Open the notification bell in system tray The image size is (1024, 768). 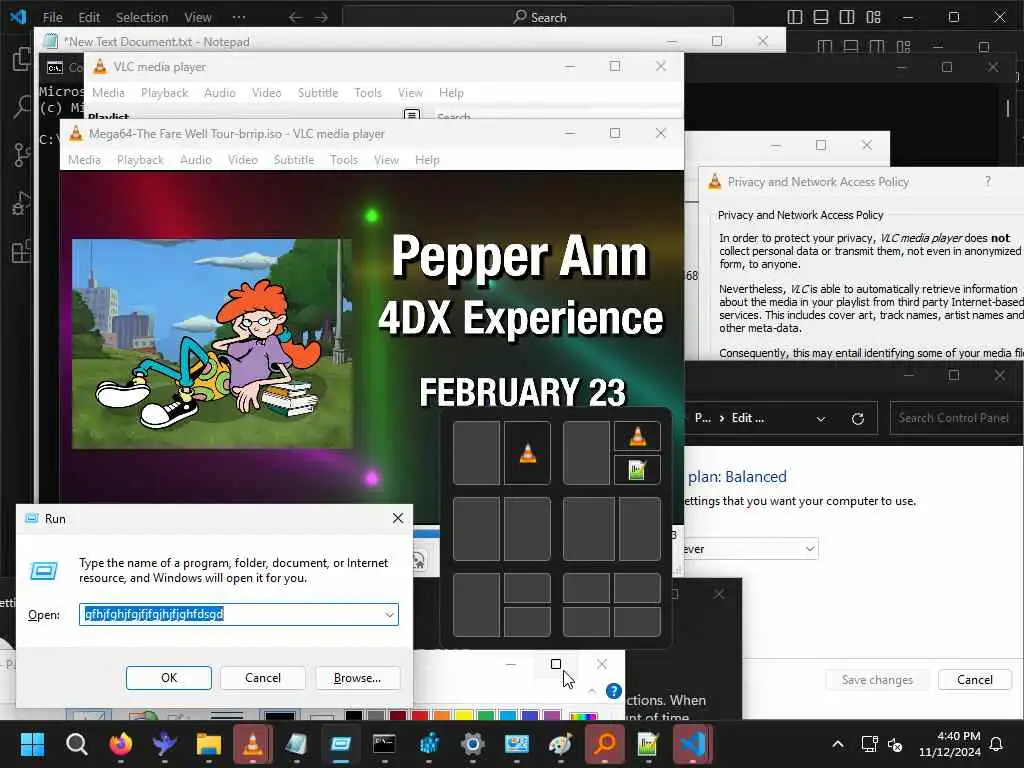tap(996, 744)
